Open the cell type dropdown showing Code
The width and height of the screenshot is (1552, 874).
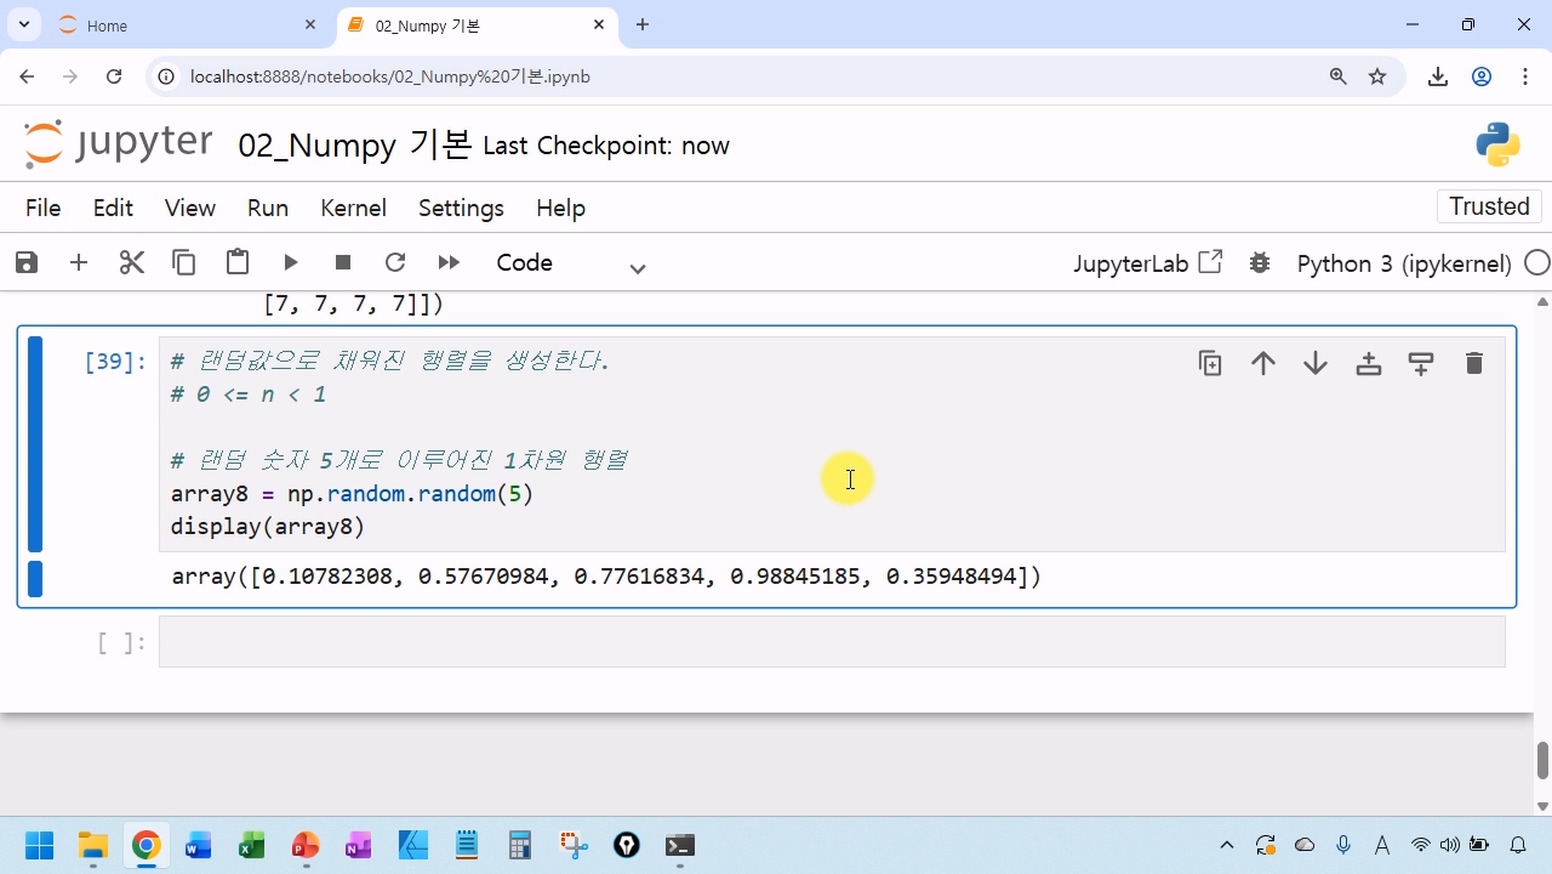(x=571, y=263)
